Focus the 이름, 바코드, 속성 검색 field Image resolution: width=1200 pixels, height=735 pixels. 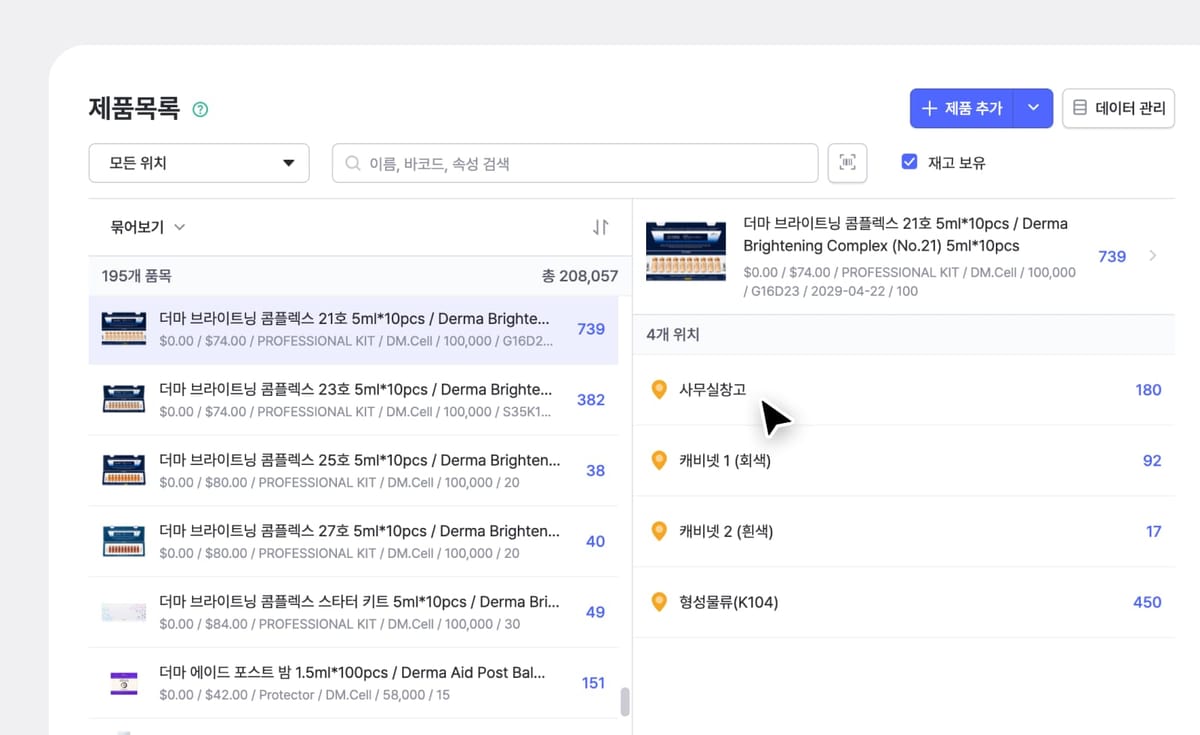pyautogui.click(x=575, y=163)
